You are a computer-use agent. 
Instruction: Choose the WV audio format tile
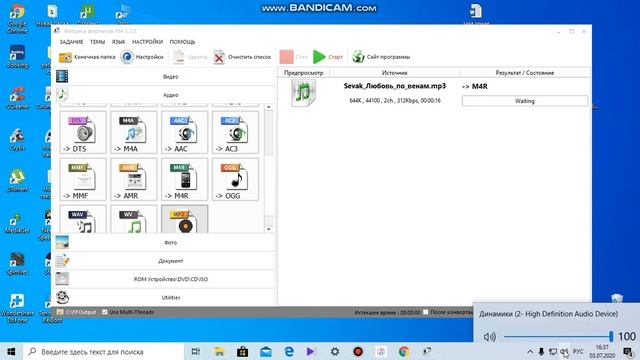point(134,219)
